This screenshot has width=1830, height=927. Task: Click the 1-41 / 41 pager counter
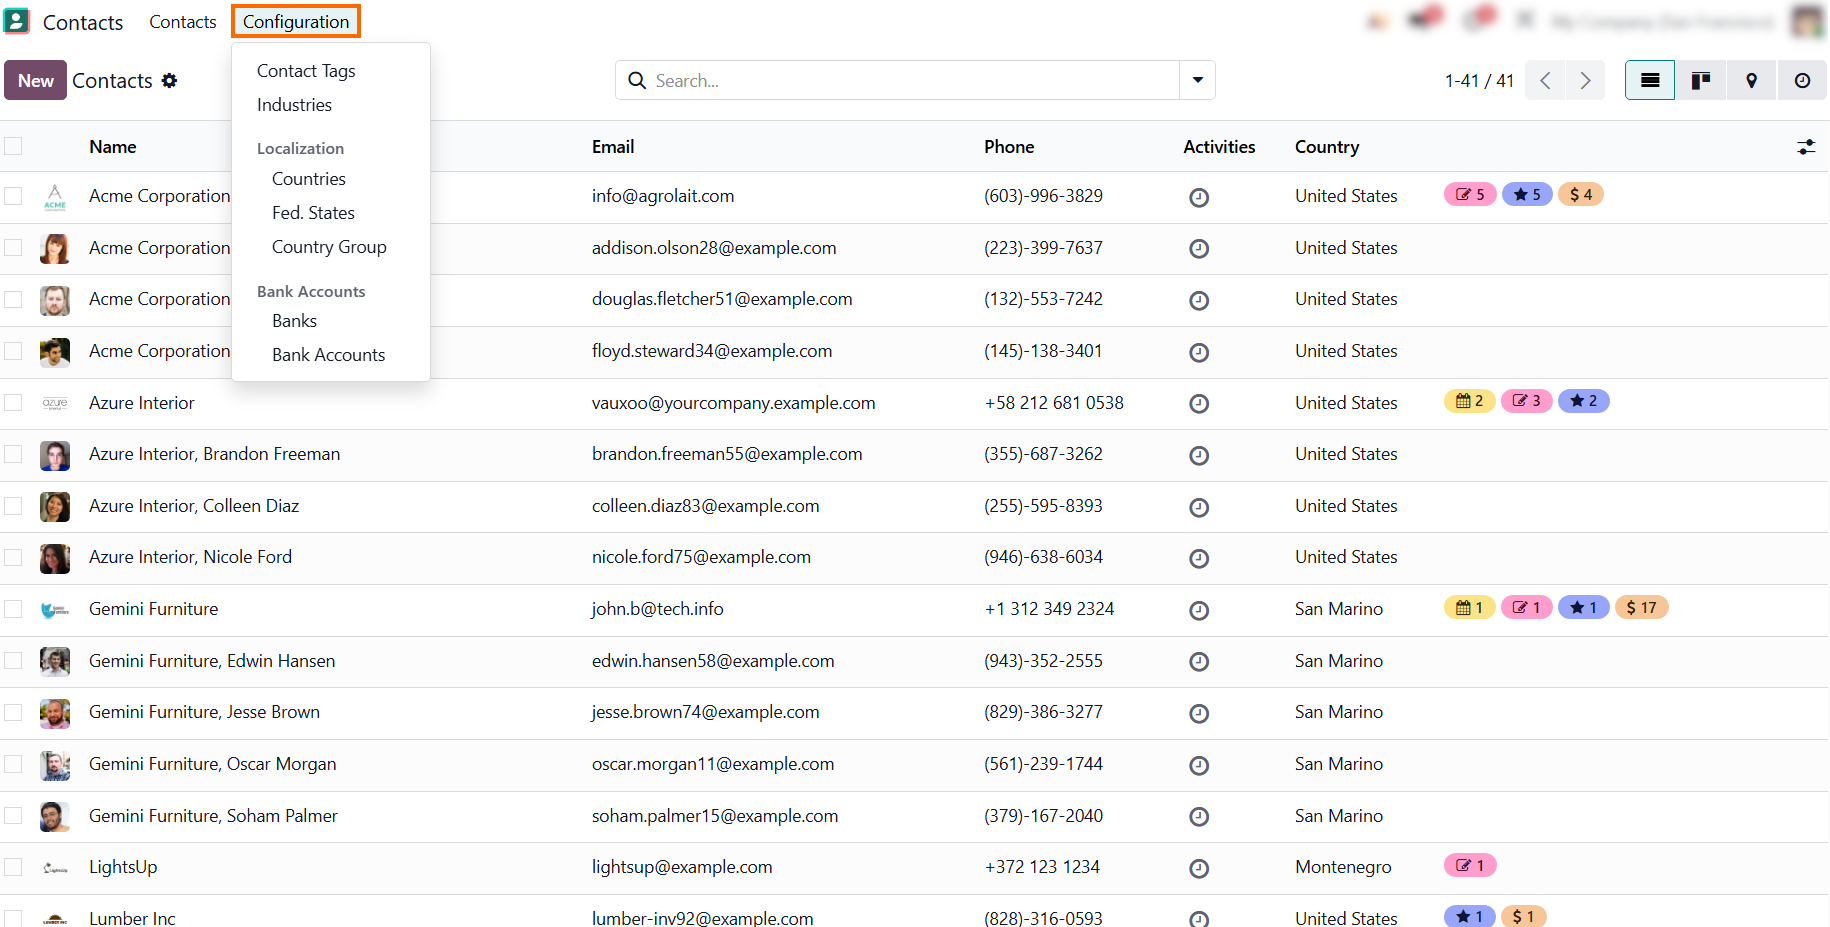[1479, 81]
